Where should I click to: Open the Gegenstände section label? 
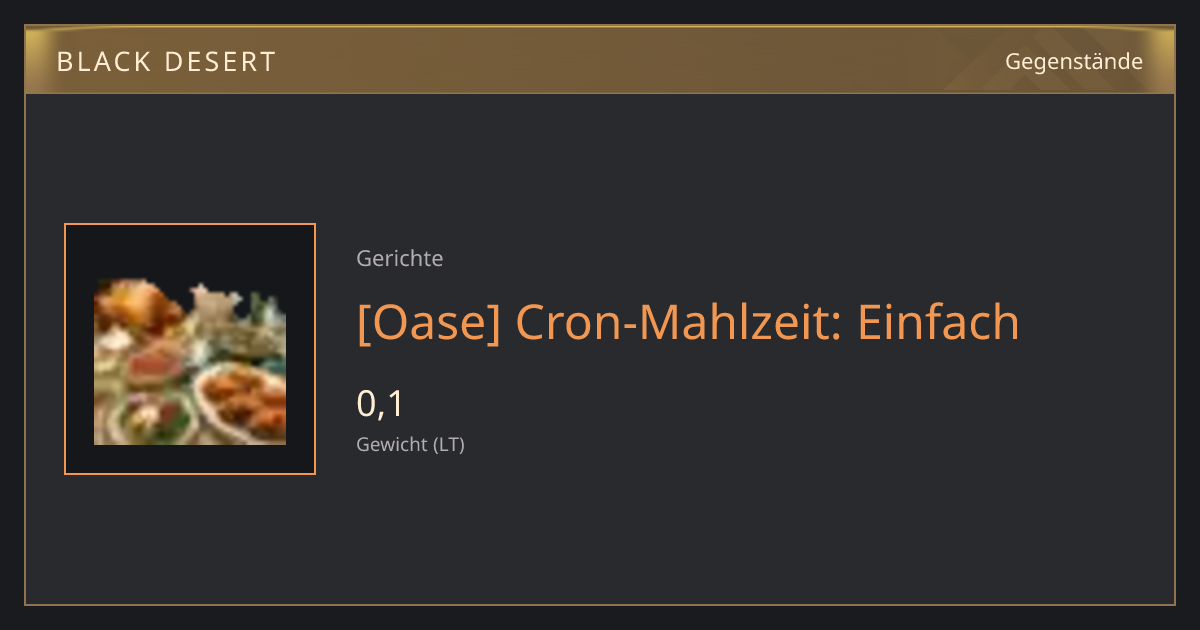point(1074,61)
